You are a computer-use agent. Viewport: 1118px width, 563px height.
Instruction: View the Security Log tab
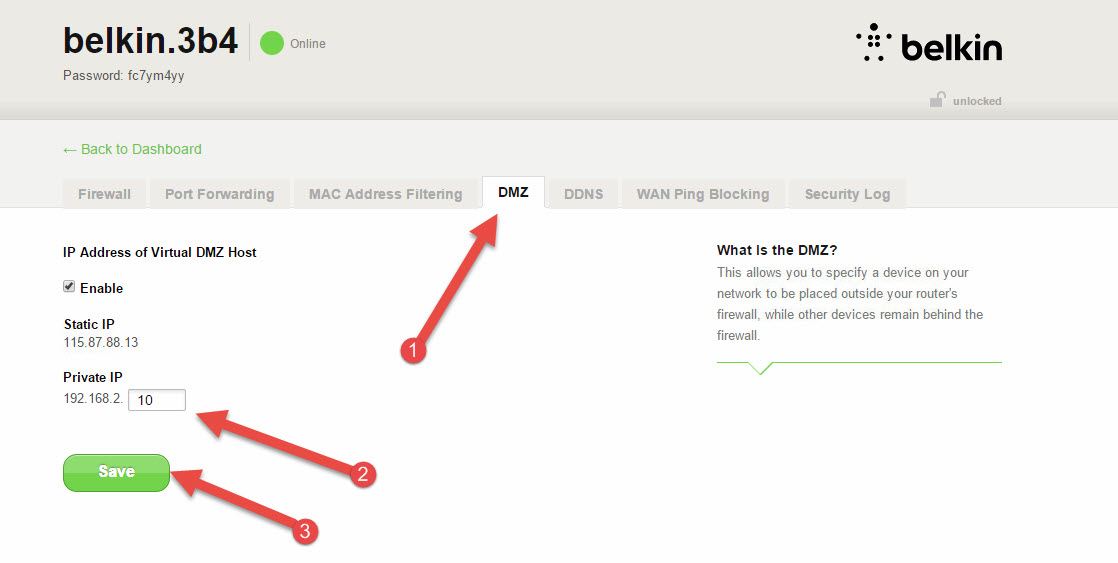coord(847,194)
